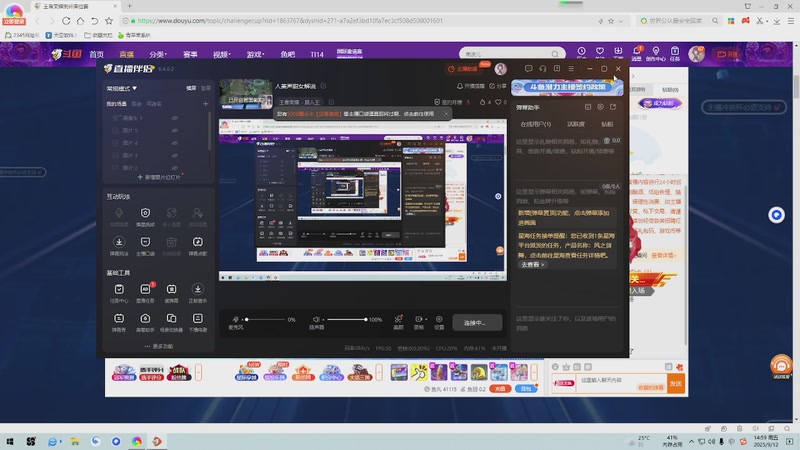Viewport: 800px width, 450px height.
Task: Click the orange 发送 send button
Action: pos(676,384)
